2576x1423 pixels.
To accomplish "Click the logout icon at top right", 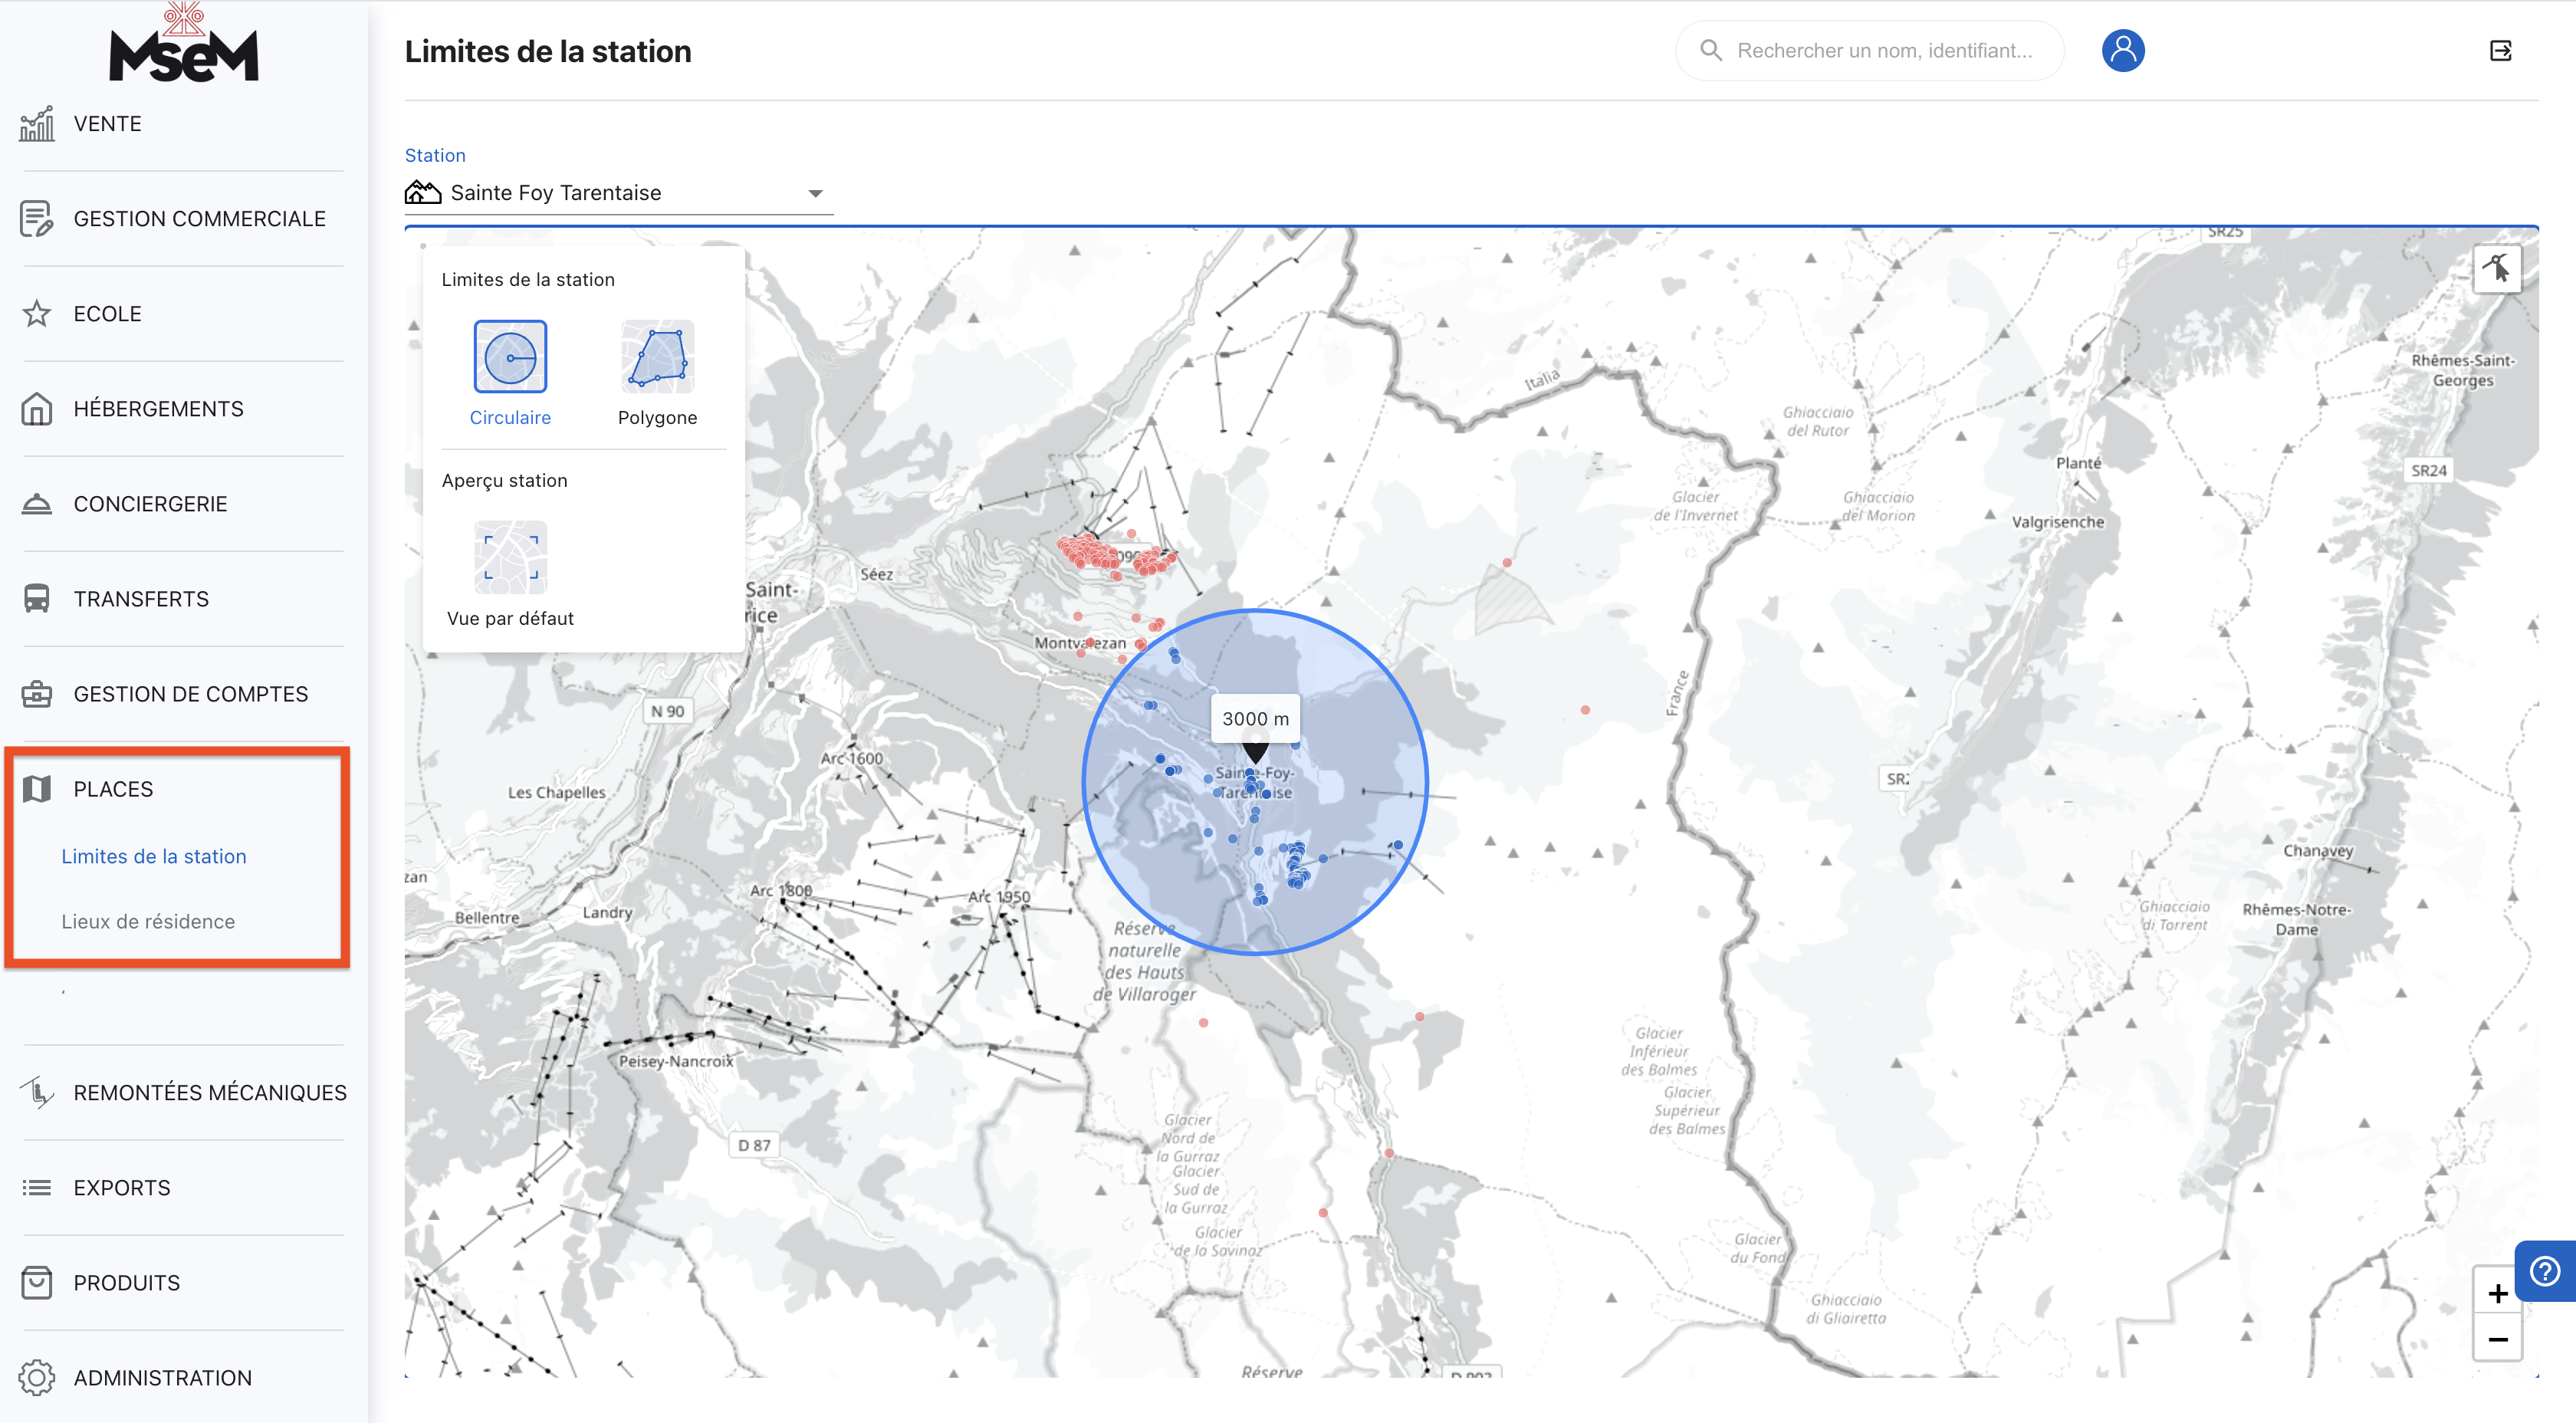I will pyautogui.click(x=2500, y=51).
